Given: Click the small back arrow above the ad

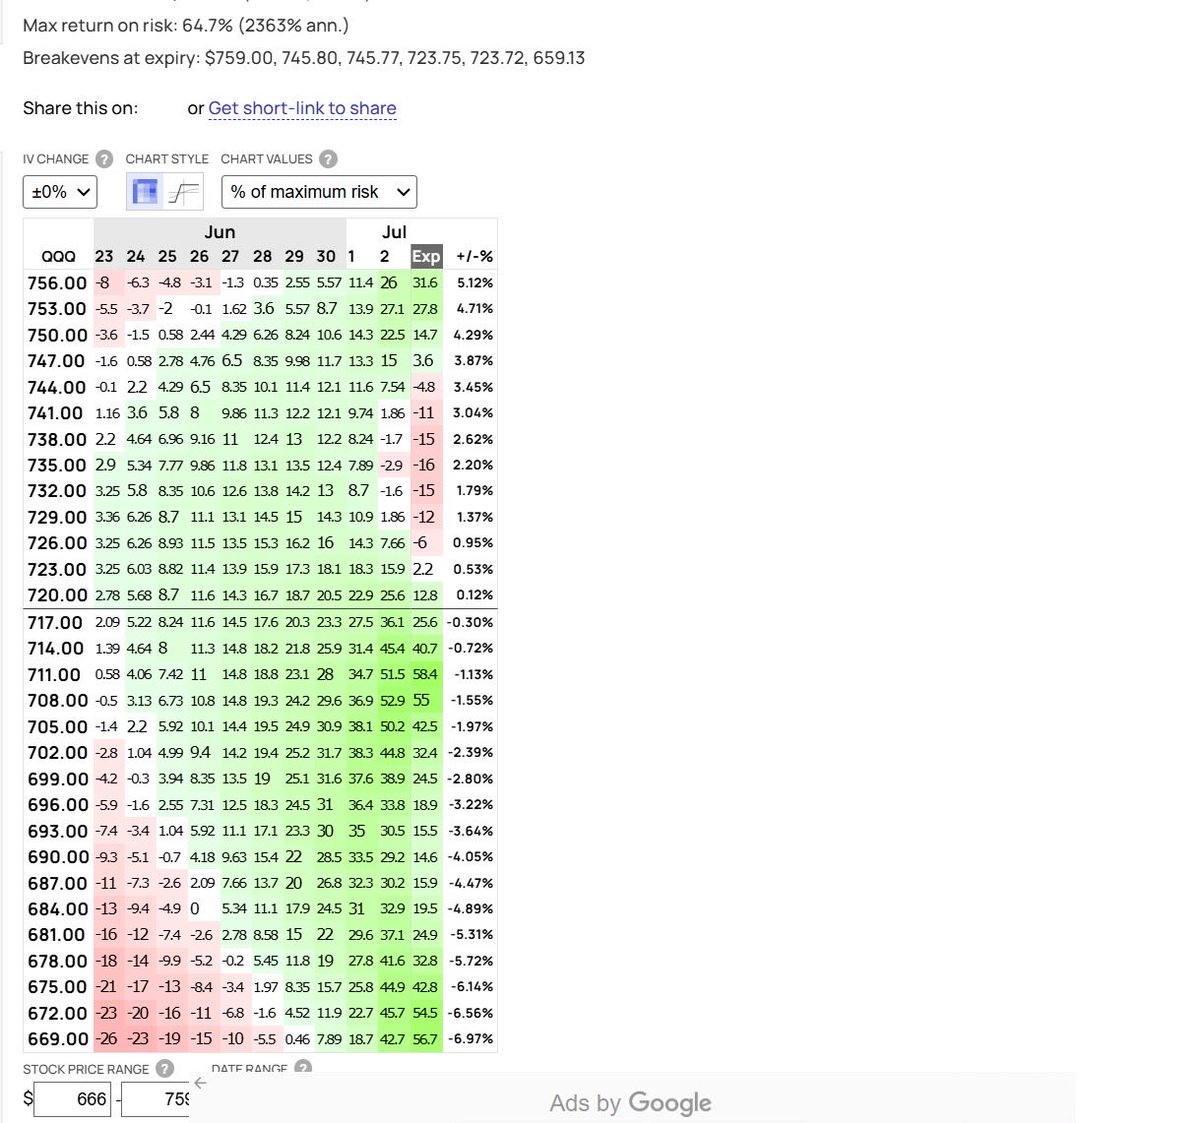Looking at the screenshot, I should pos(200,1083).
